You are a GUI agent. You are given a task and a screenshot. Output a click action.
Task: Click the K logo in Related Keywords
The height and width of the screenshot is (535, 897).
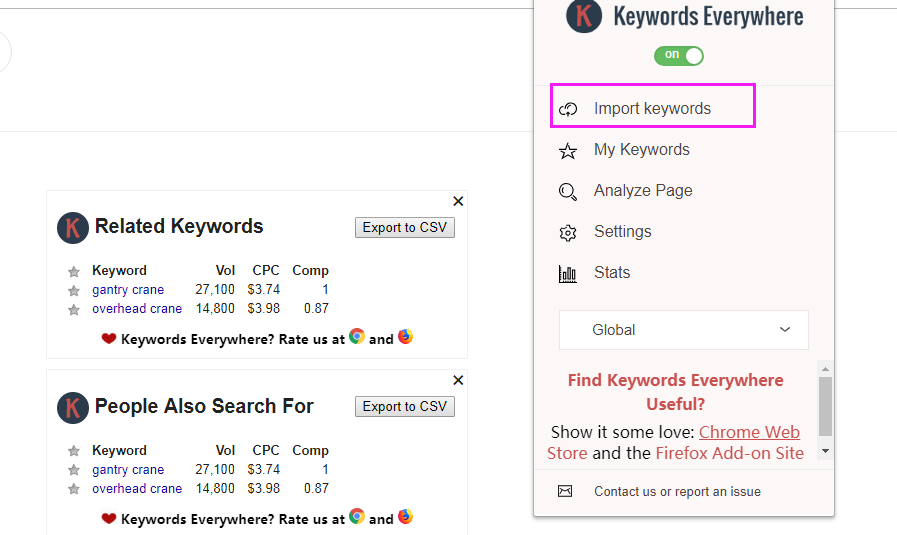73,228
